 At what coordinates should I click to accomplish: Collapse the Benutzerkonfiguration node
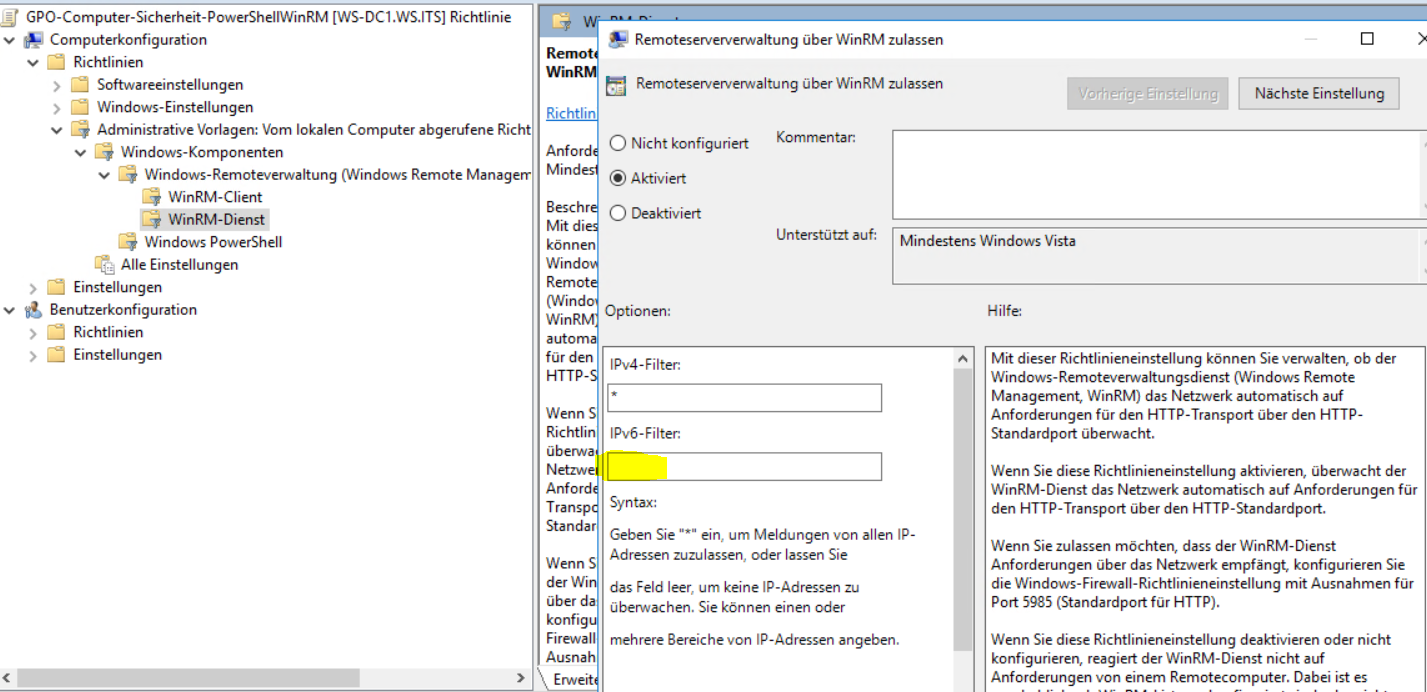point(10,310)
